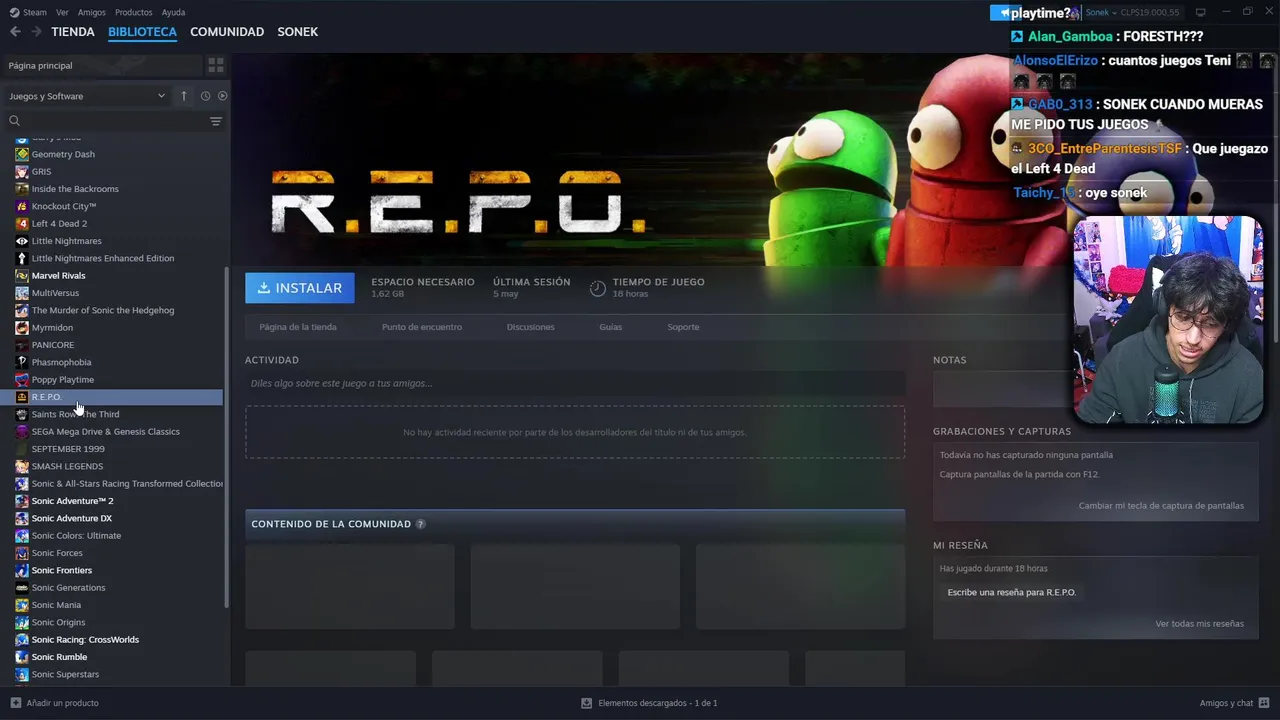Go forward with the right arrow
This screenshot has width=1280, height=720.
pyautogui.click(x=36, y=32)
